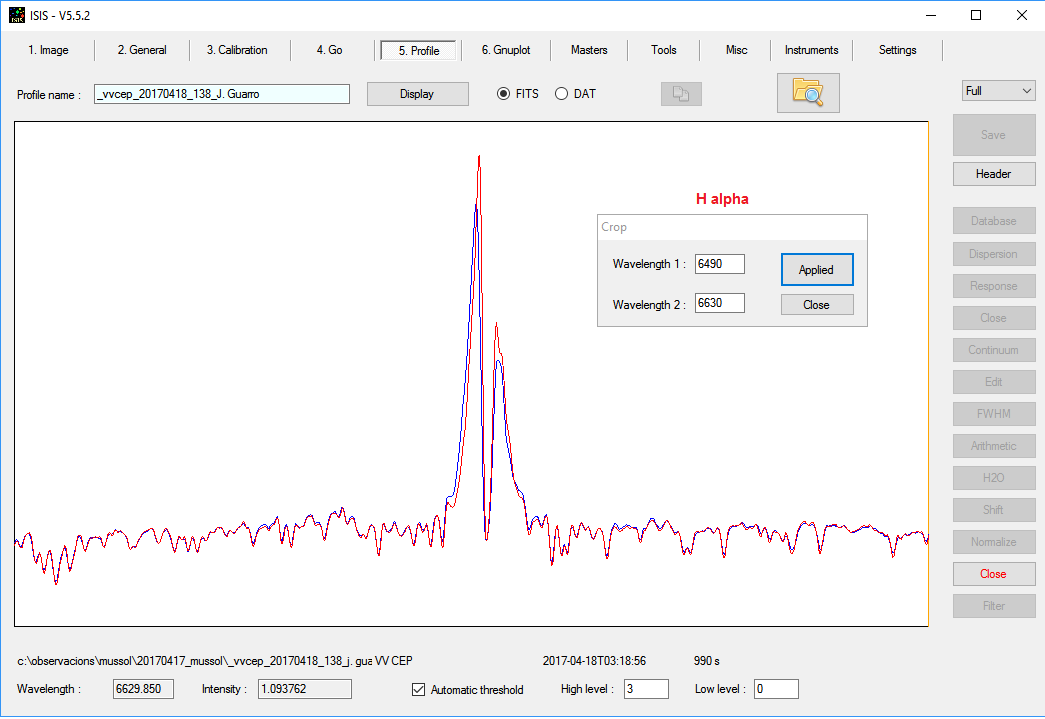This screenshot has width=1045, height=719.
Task: Toggle the Automatic threshold checkbox
Action: pyautogui.click(x=419, y=689)
